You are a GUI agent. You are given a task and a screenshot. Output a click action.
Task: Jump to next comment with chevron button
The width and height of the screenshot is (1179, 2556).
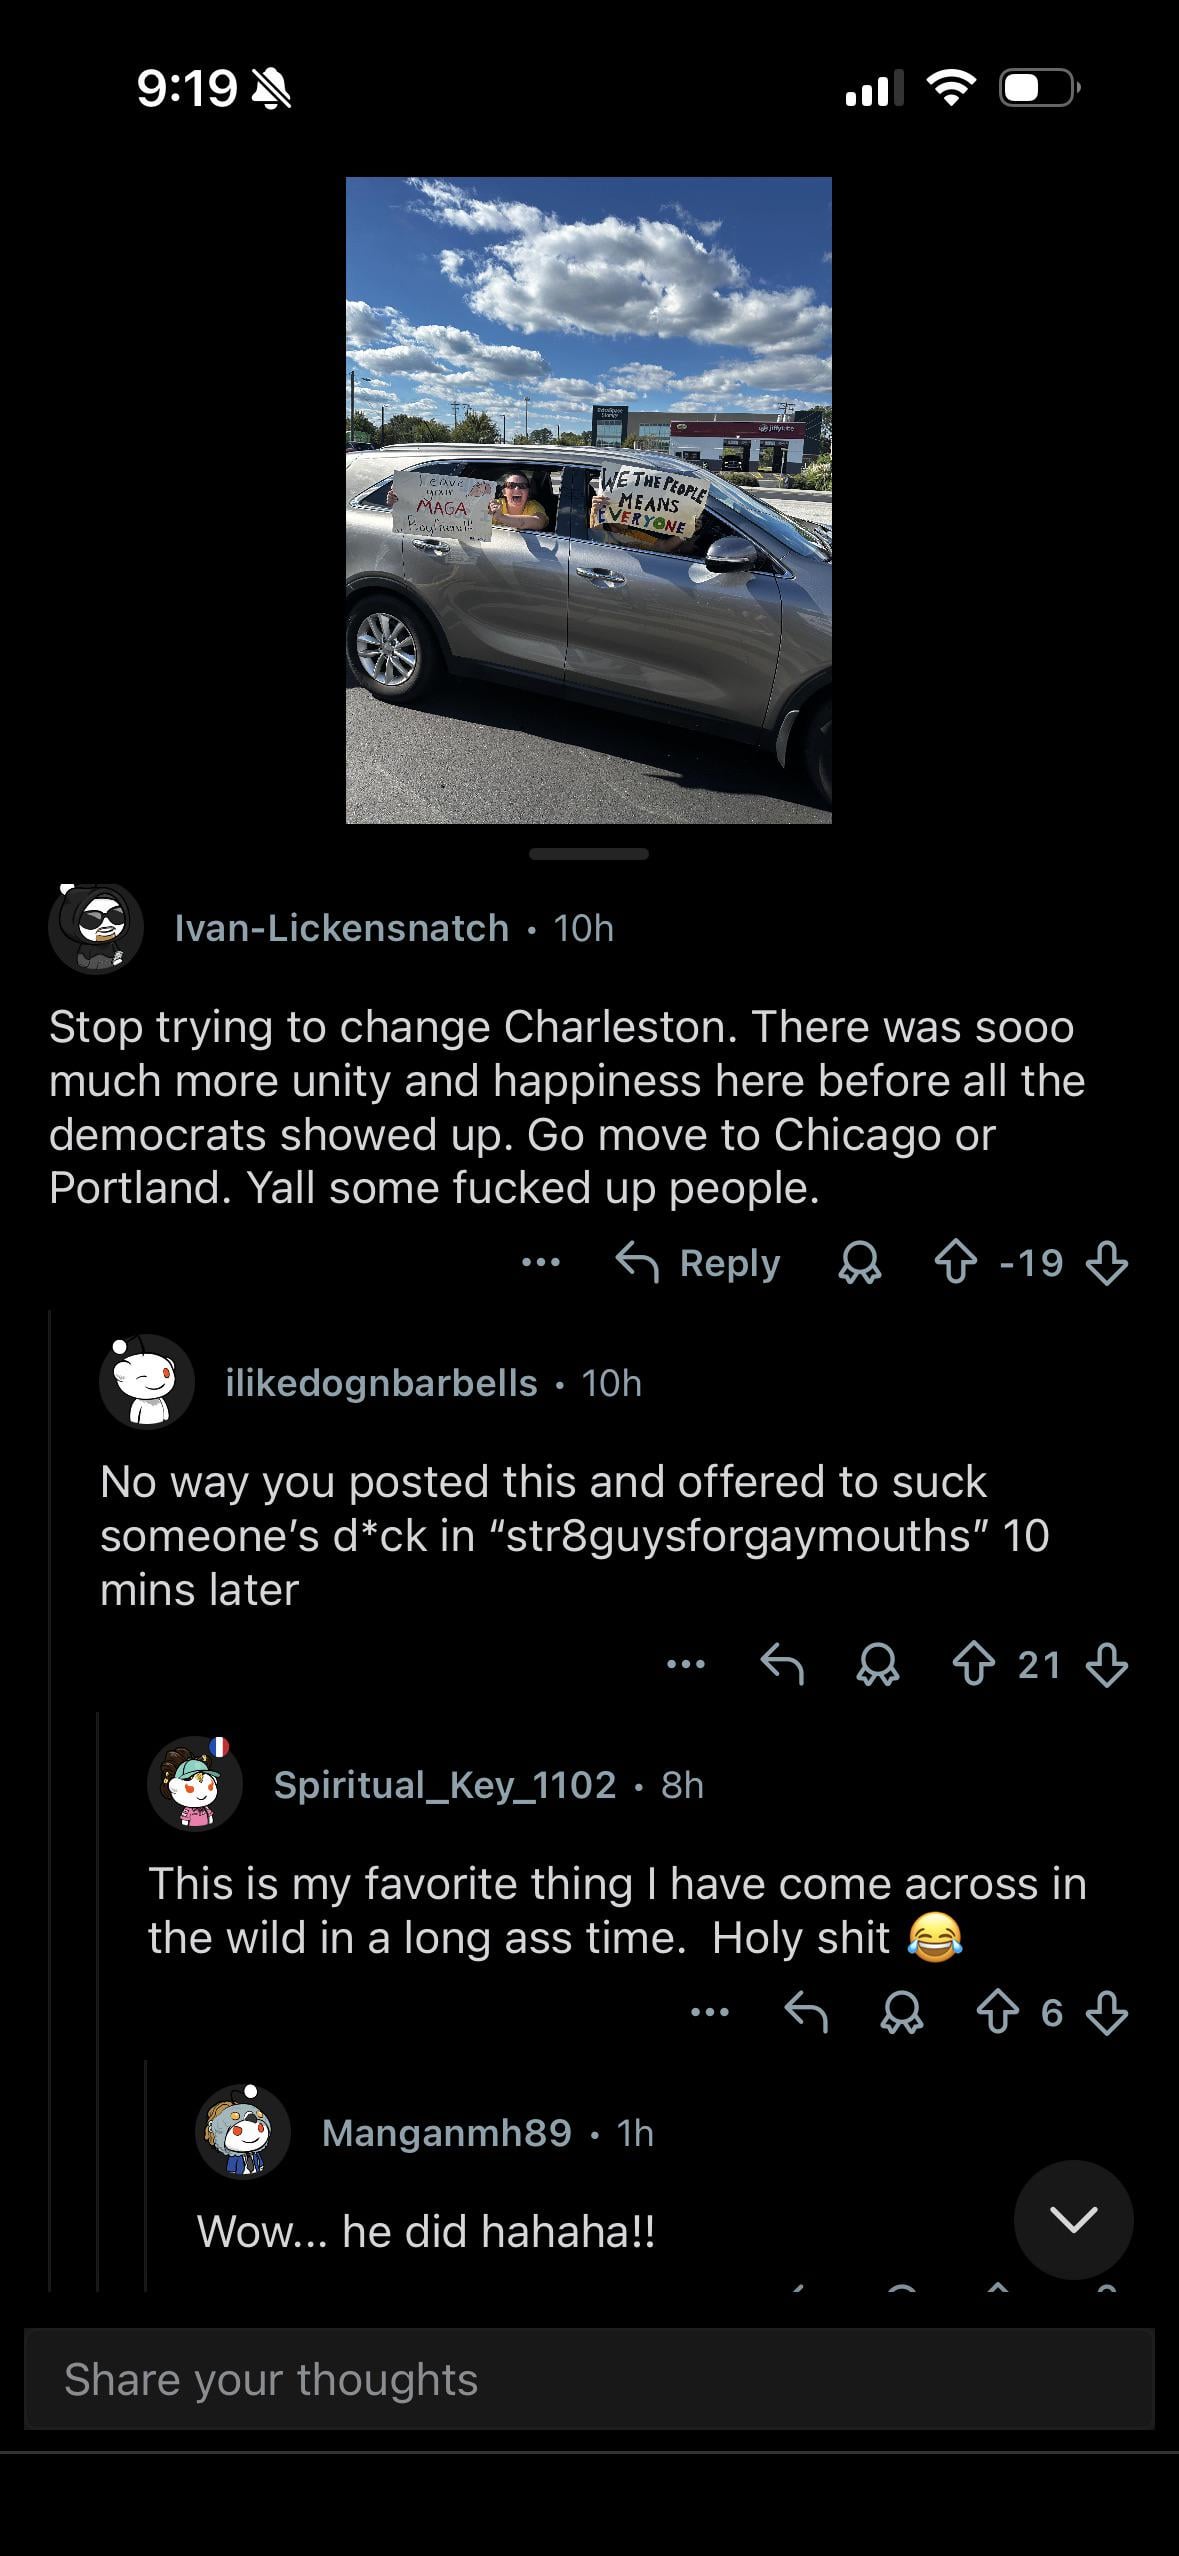pyautogui.click(x=1073, y=2219)
